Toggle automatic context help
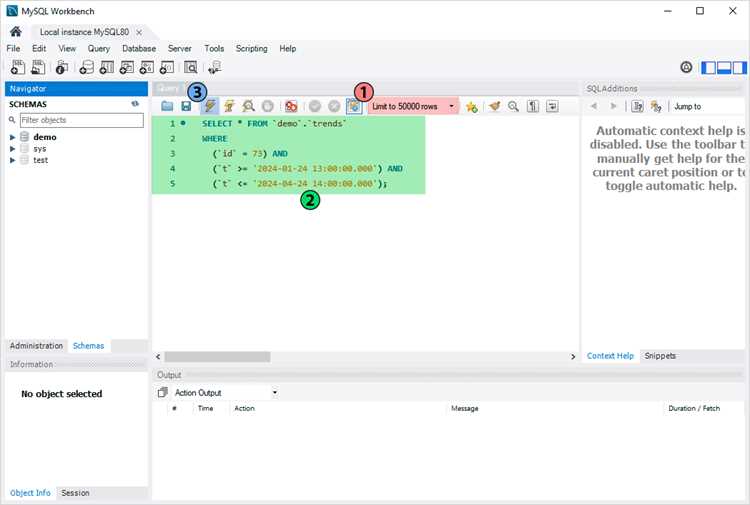The width and height of the screenshot is (750, 505). [656, 106]
